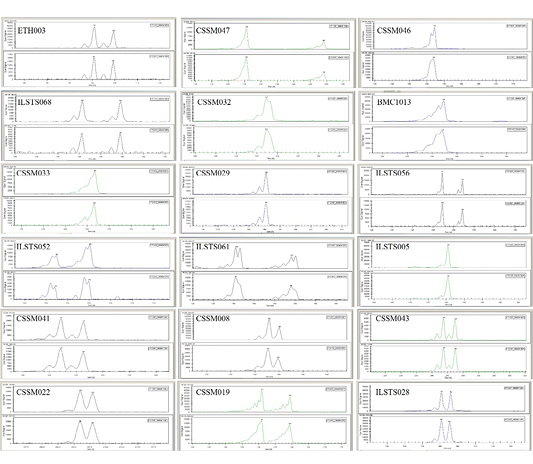Viewport: 533px width, 464px height.
Task: Click the CSSM041 marker label
Action: [x=33, y=318]
